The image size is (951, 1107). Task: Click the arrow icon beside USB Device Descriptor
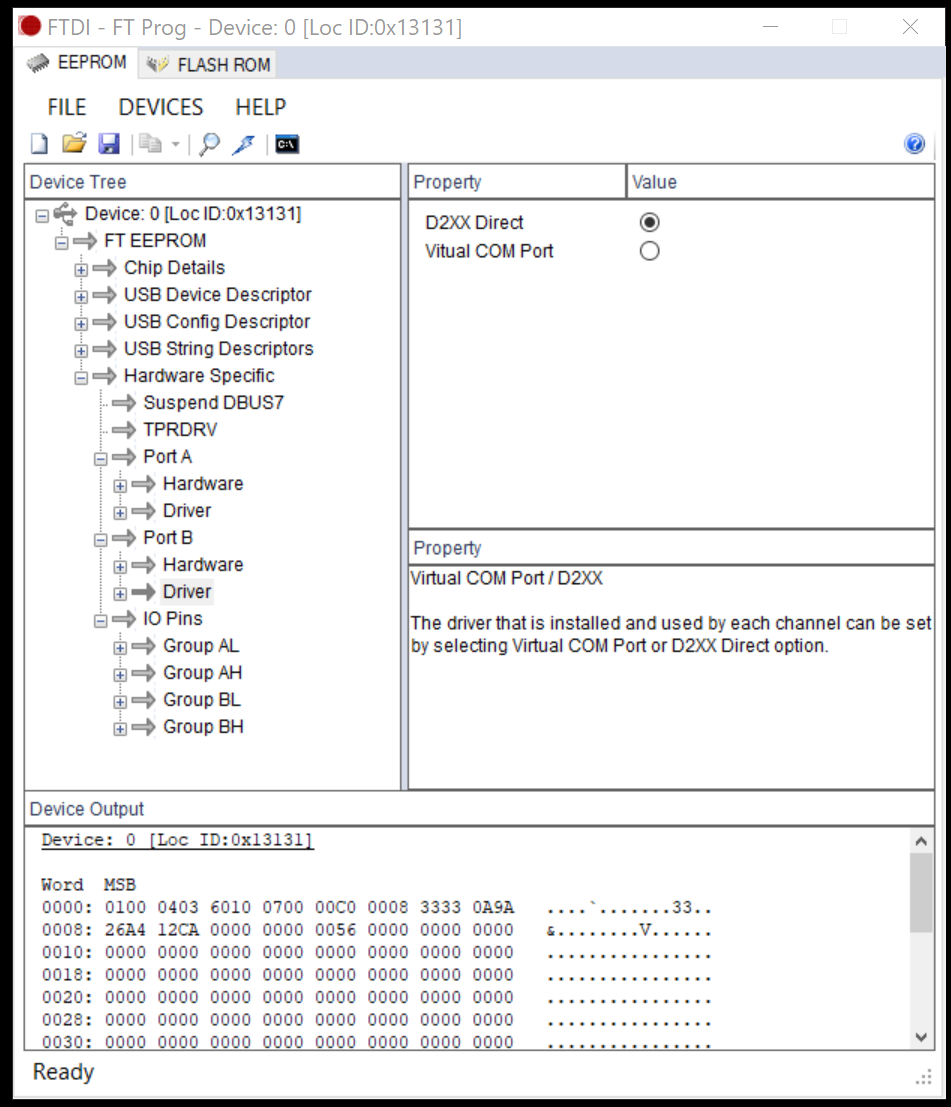pos(104,294)
